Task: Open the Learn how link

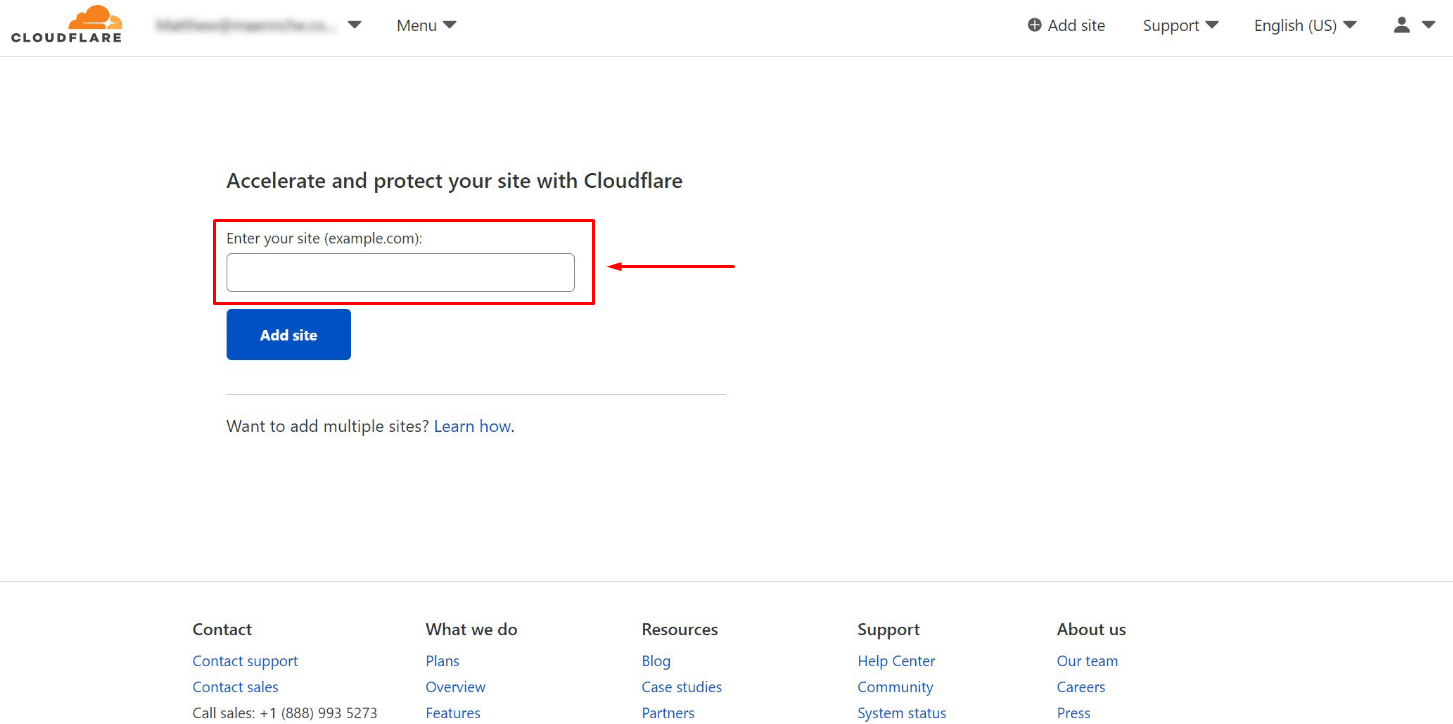Action: pos(472,426)
